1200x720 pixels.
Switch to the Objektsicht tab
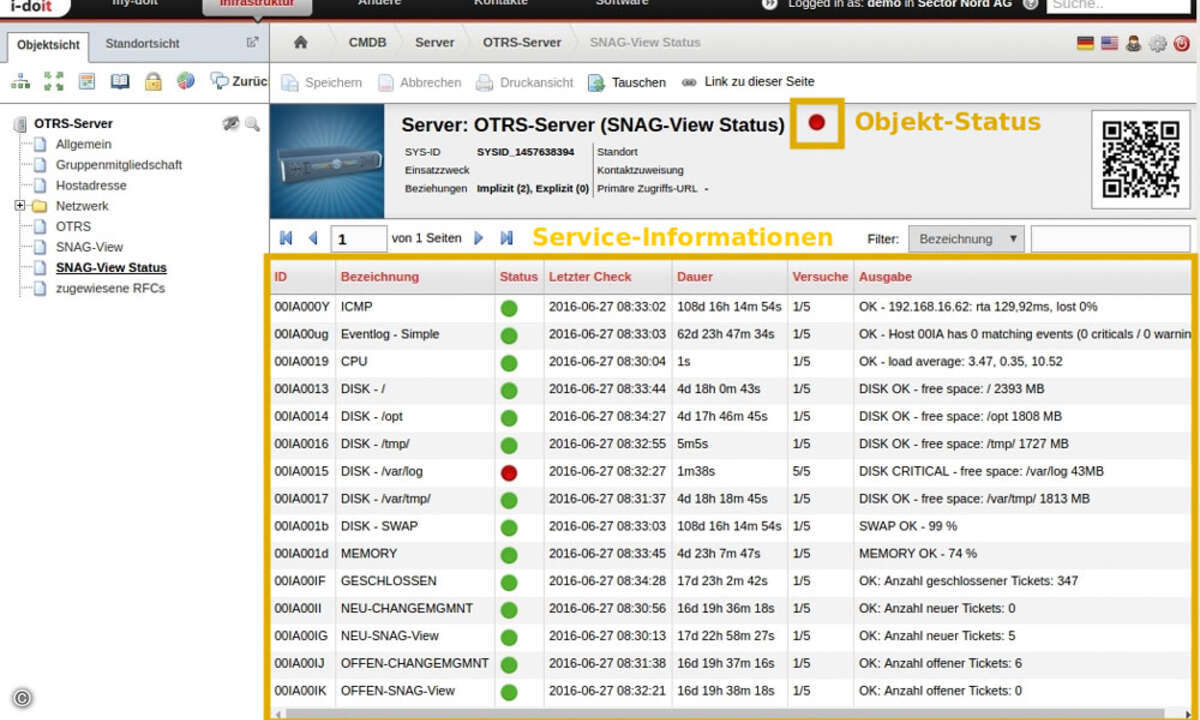[48, 45]
